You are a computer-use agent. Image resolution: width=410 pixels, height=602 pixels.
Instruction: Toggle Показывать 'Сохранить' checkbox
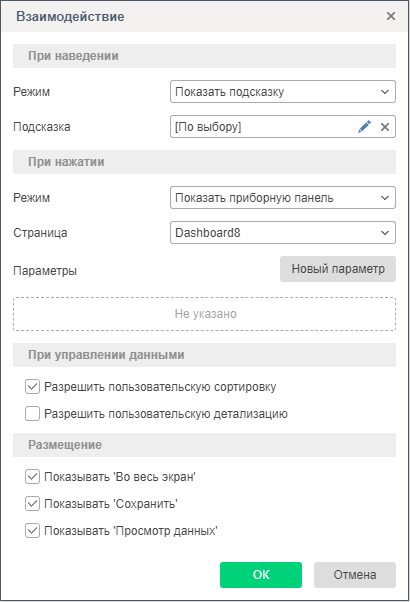(32, 504)
